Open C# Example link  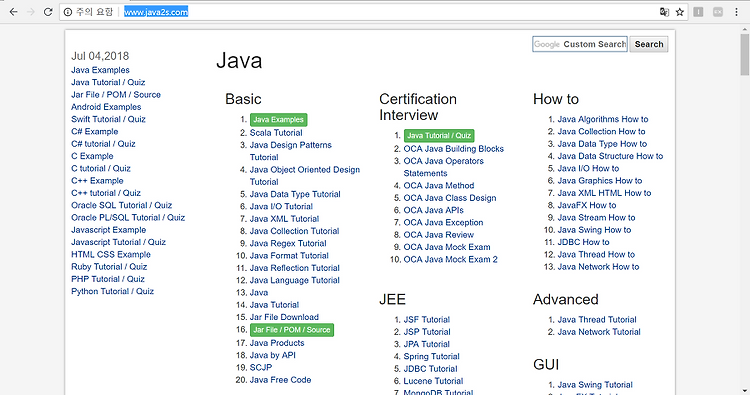click(x=95, y=132)
